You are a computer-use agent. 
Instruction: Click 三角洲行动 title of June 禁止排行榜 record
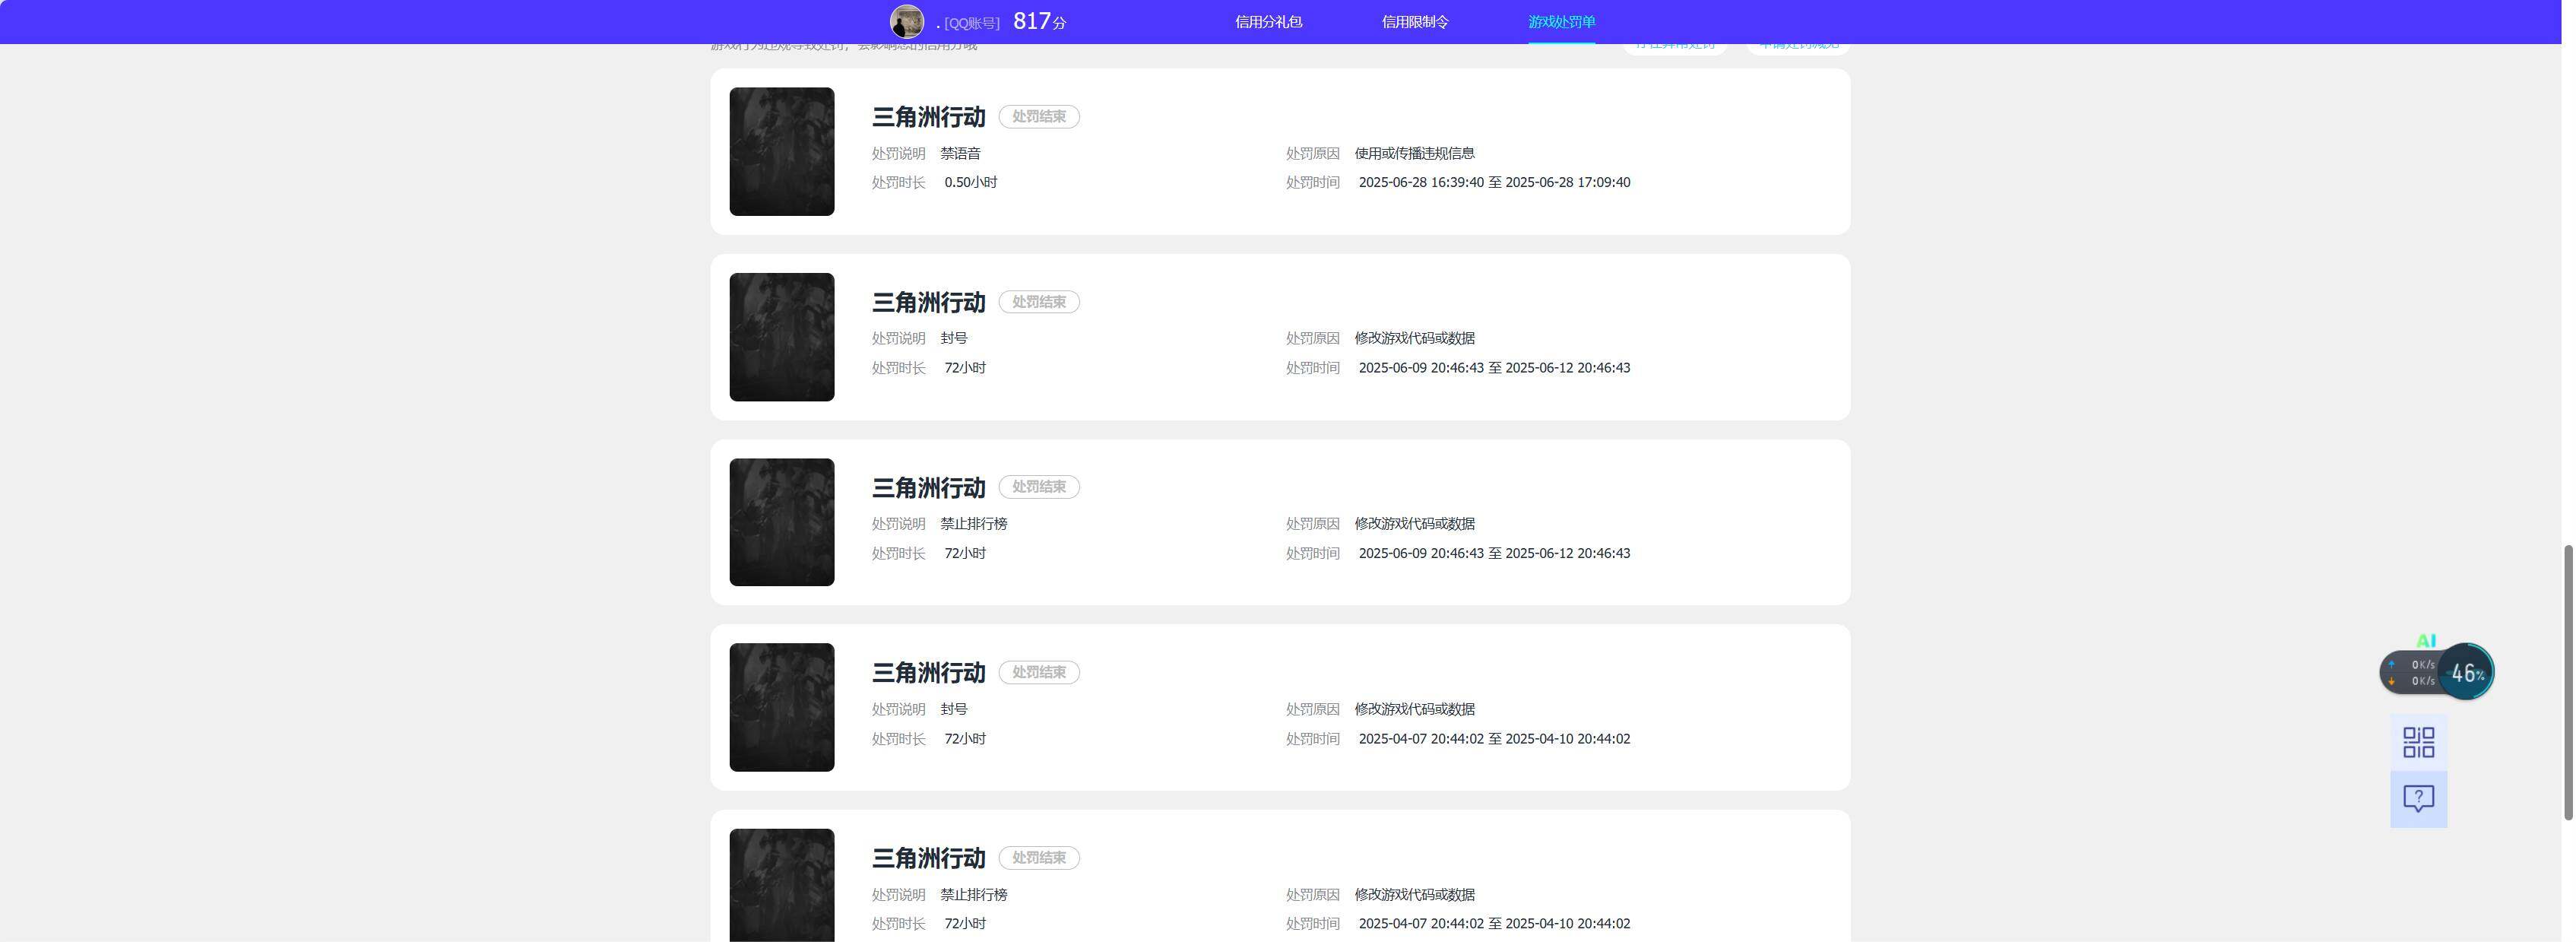[x=928, y=488]
